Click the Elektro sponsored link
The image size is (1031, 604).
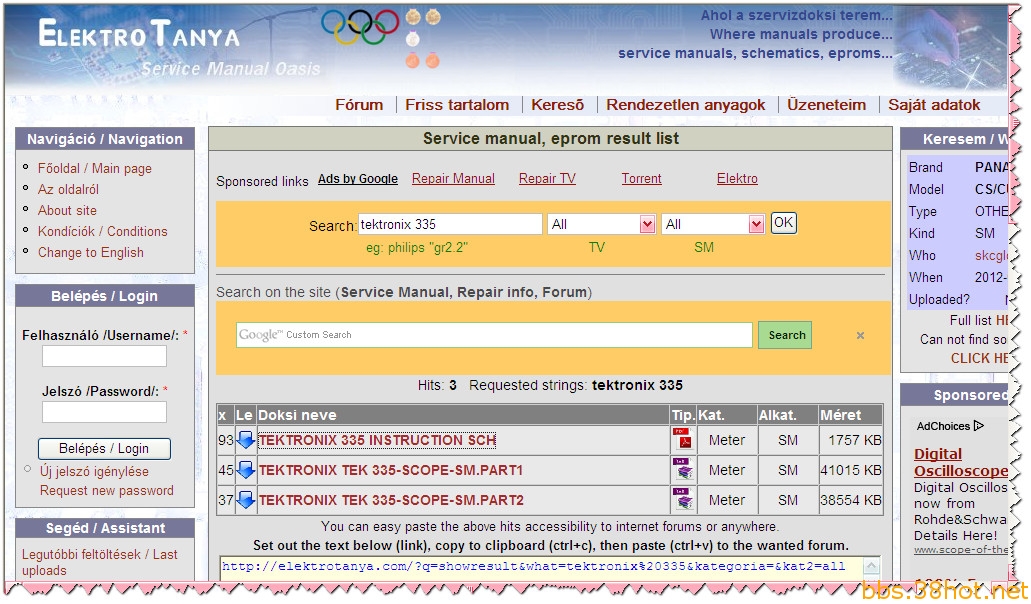point(737,179)
